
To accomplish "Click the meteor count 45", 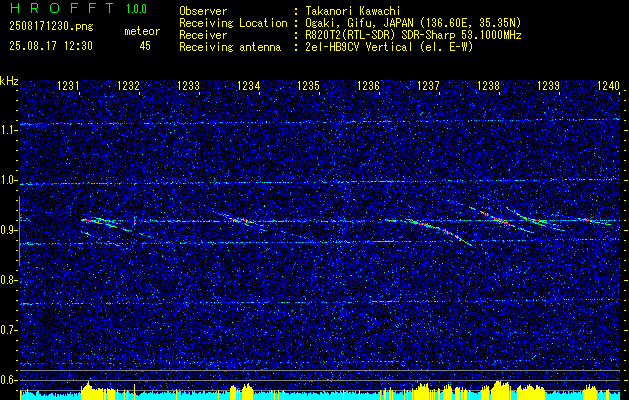I will pos(145,46).
